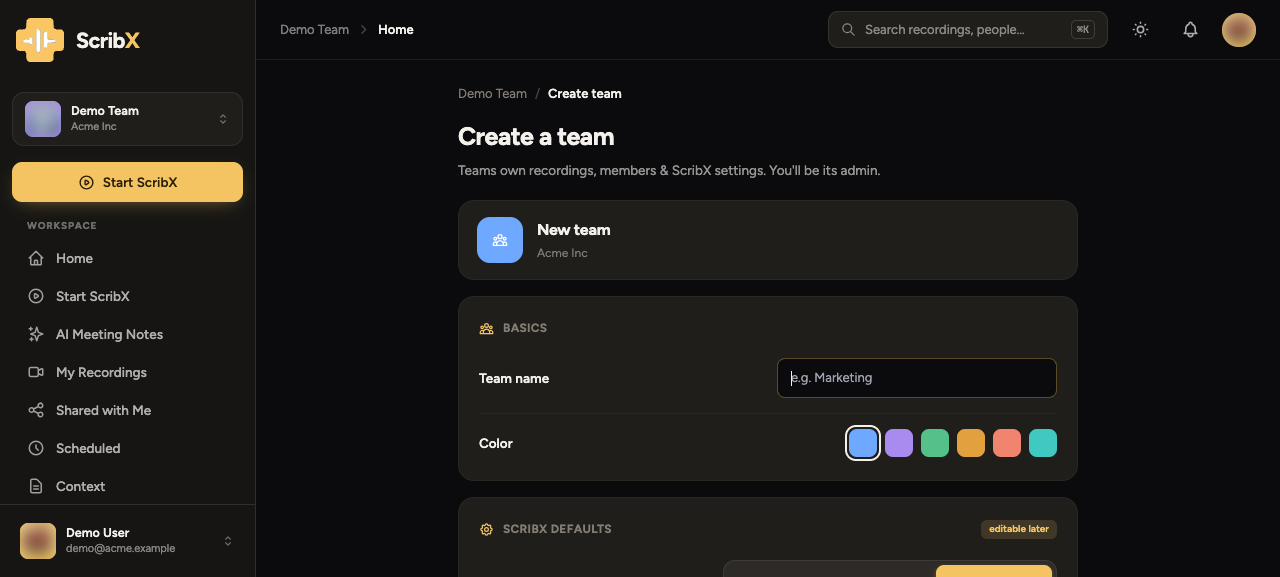Click the Create a team heading
Image resolution: width=1280 pixels, height=577 pixels.
(536, 137)
